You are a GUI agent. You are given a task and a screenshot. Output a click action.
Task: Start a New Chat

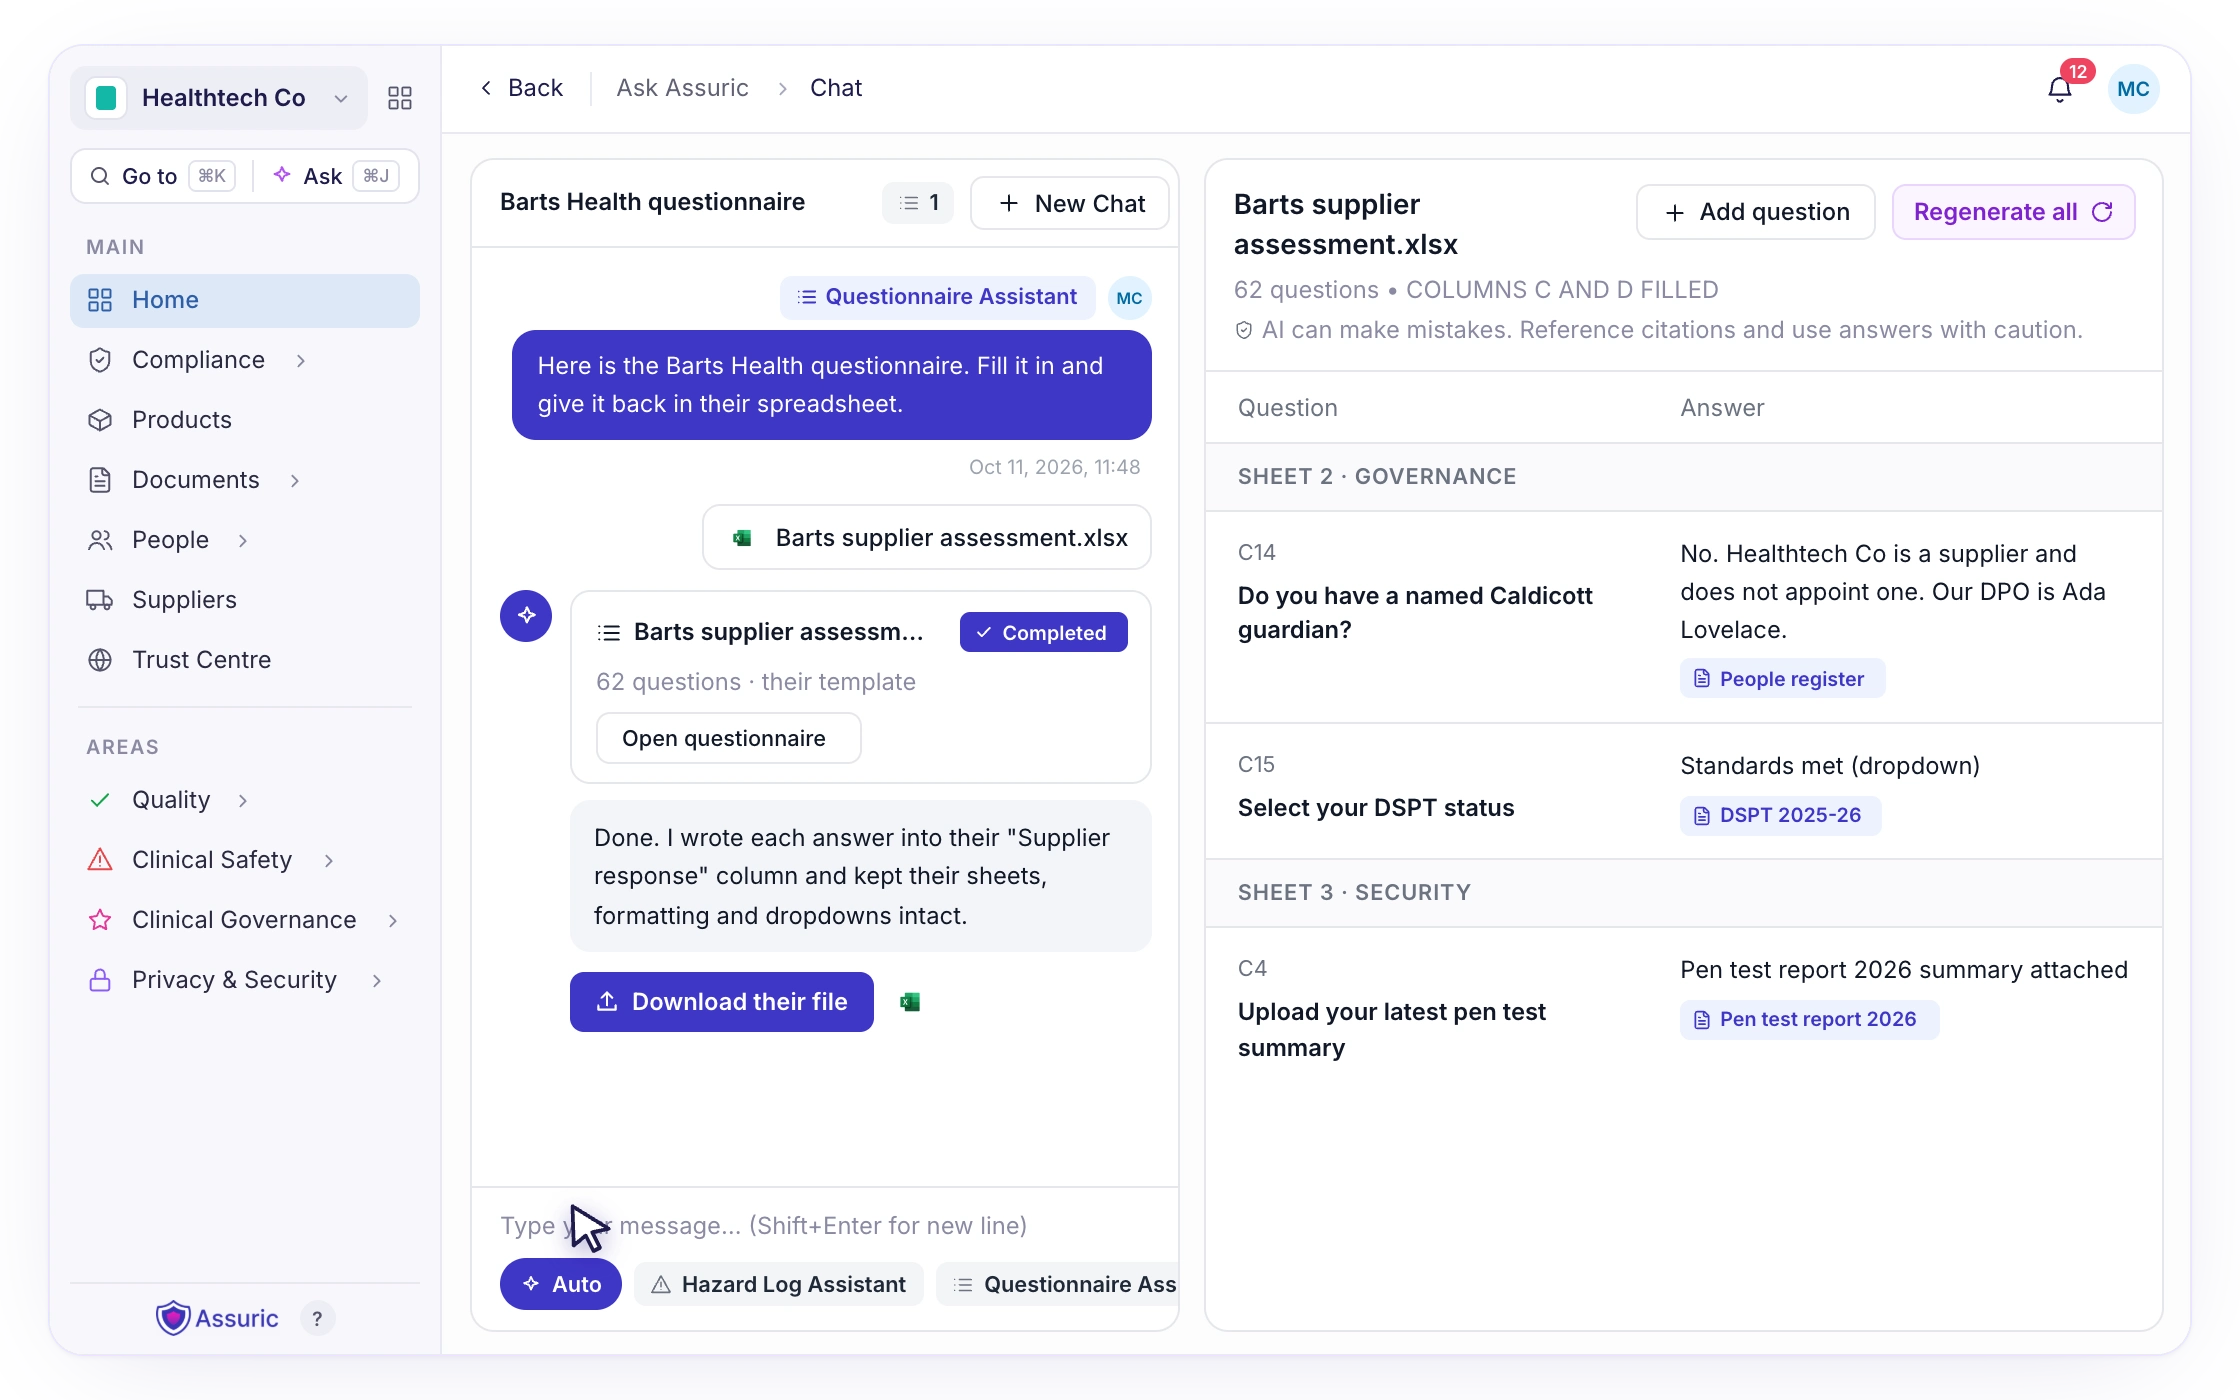pyautogui.click(x=1070, y=203)
